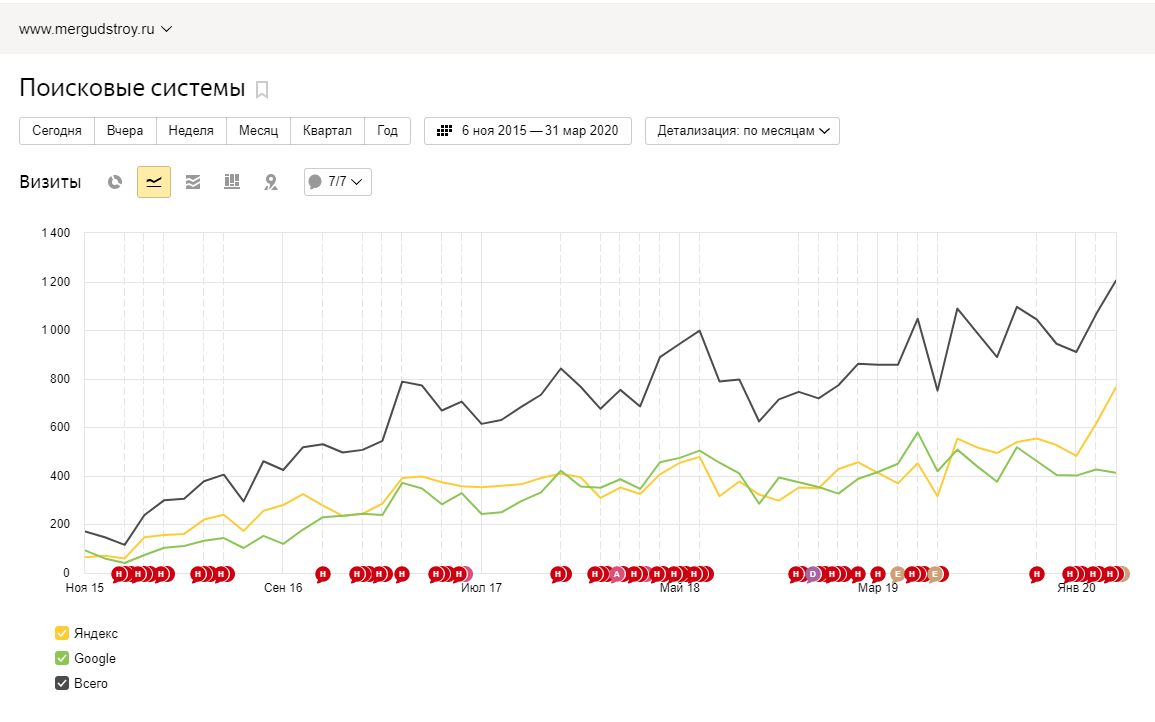Click the Визиты metric label
The image size is (1155, 722).
(49, 182)
